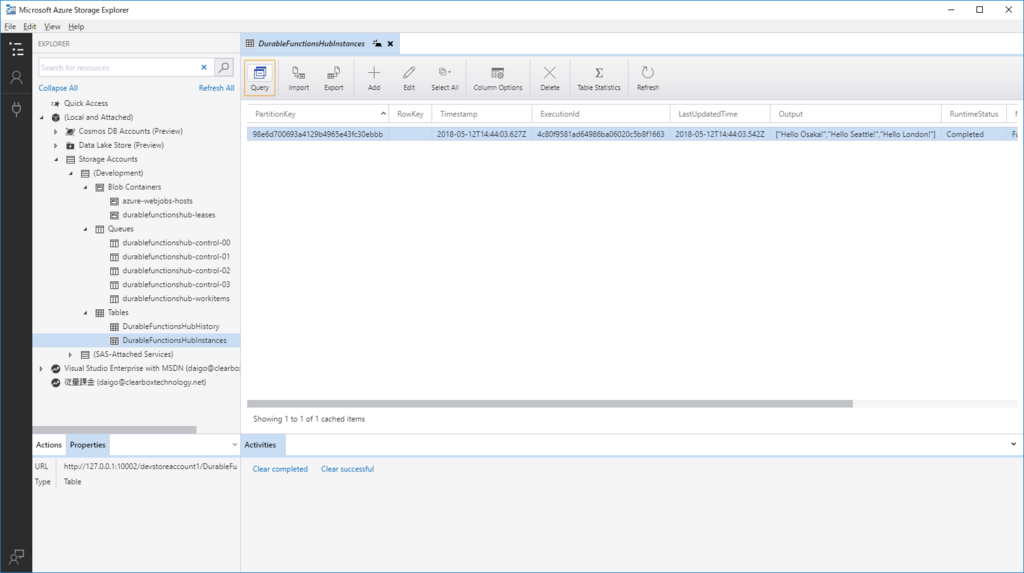This screenshot has height=573, width=1024.
Task: Collapse the Blob Containers node
Action: (86, 188)
